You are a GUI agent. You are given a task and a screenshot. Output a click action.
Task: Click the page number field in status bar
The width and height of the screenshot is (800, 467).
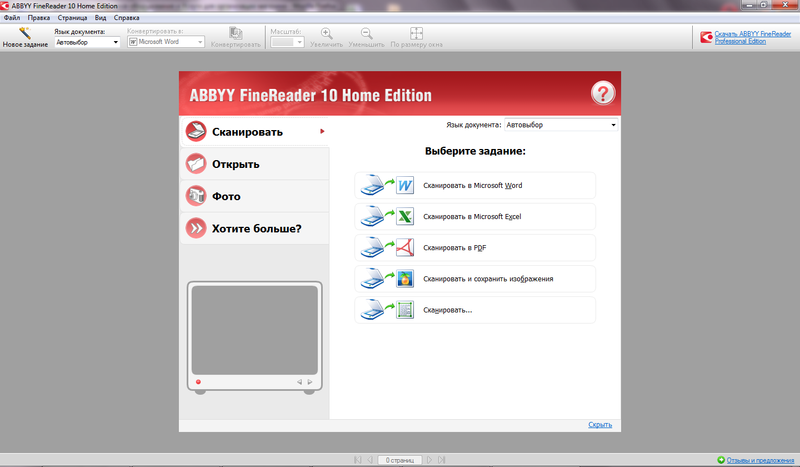point(399,460)
